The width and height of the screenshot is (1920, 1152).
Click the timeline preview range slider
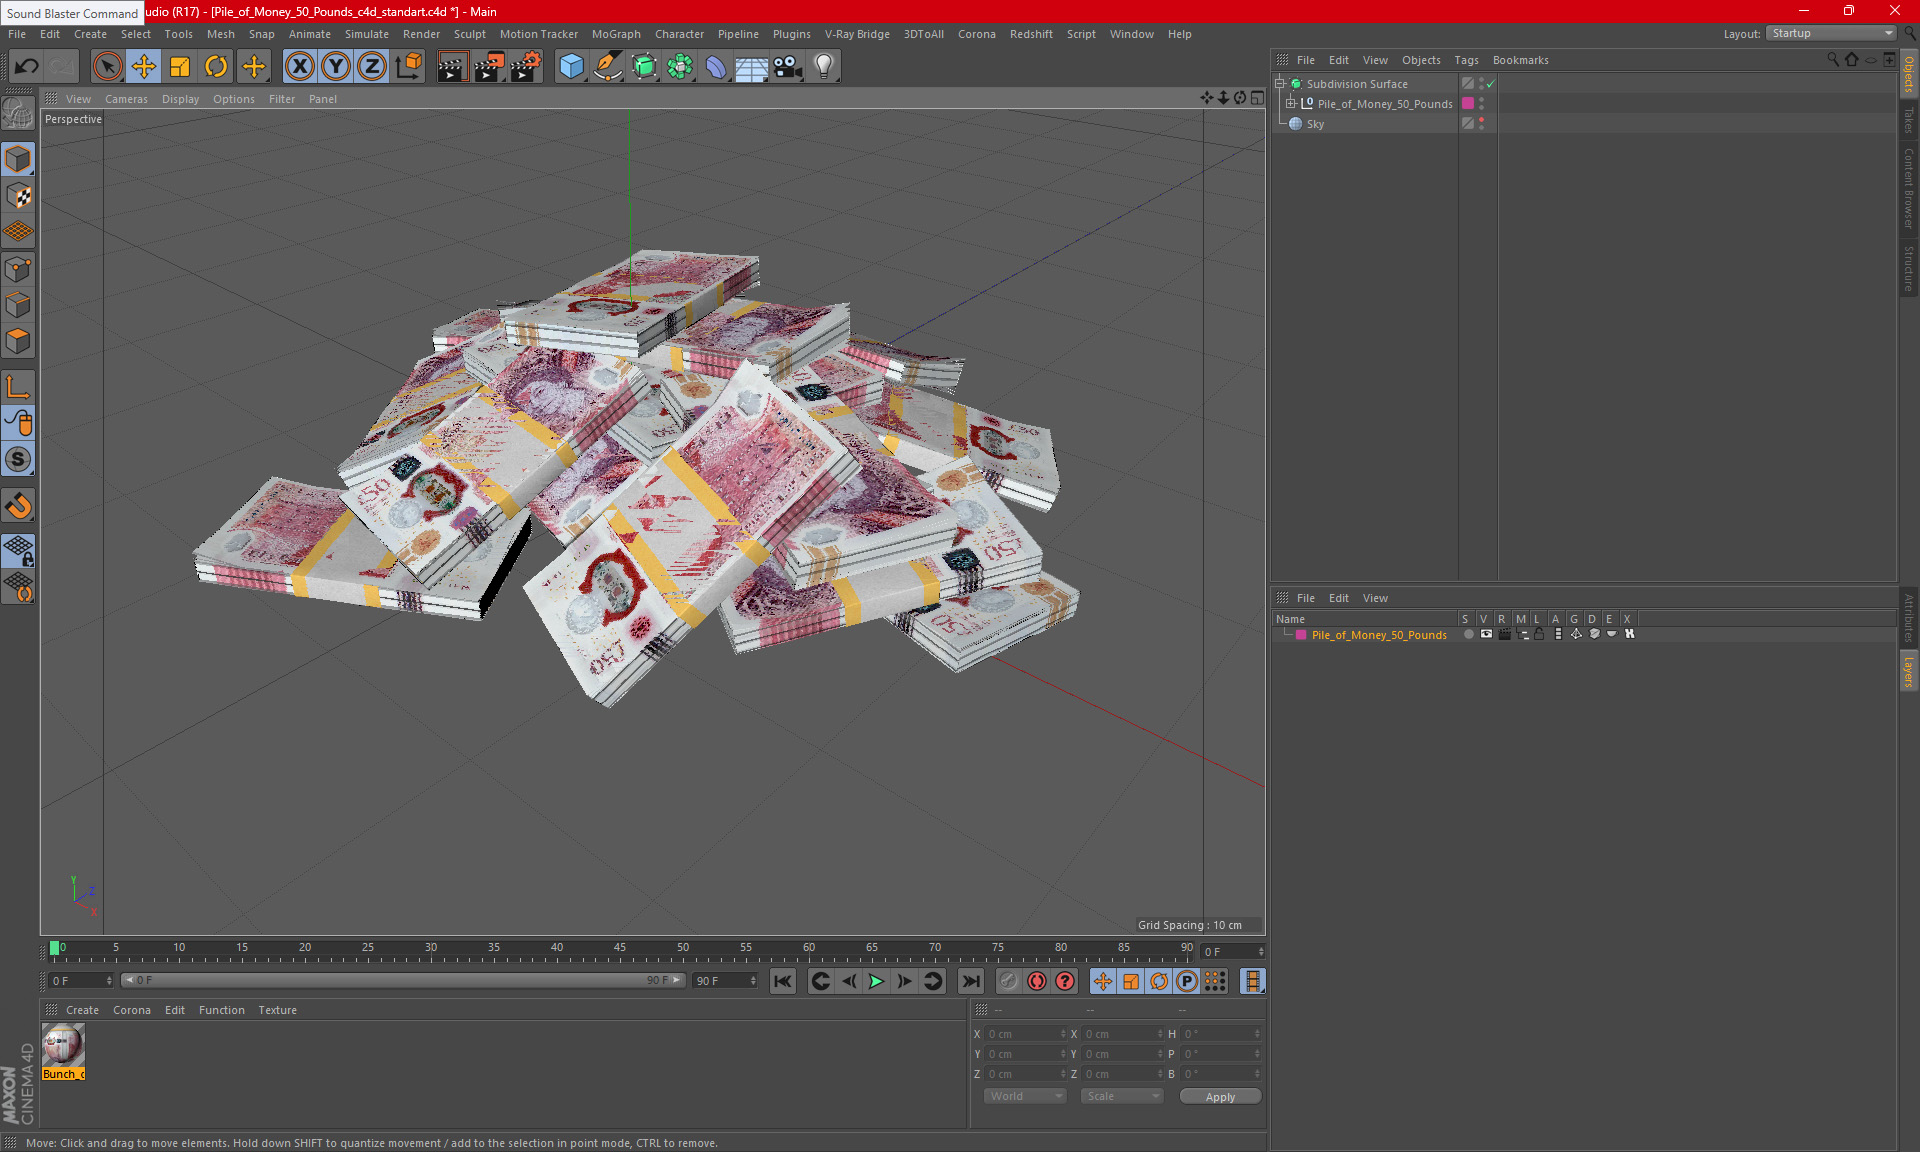[x=403, y=980]
